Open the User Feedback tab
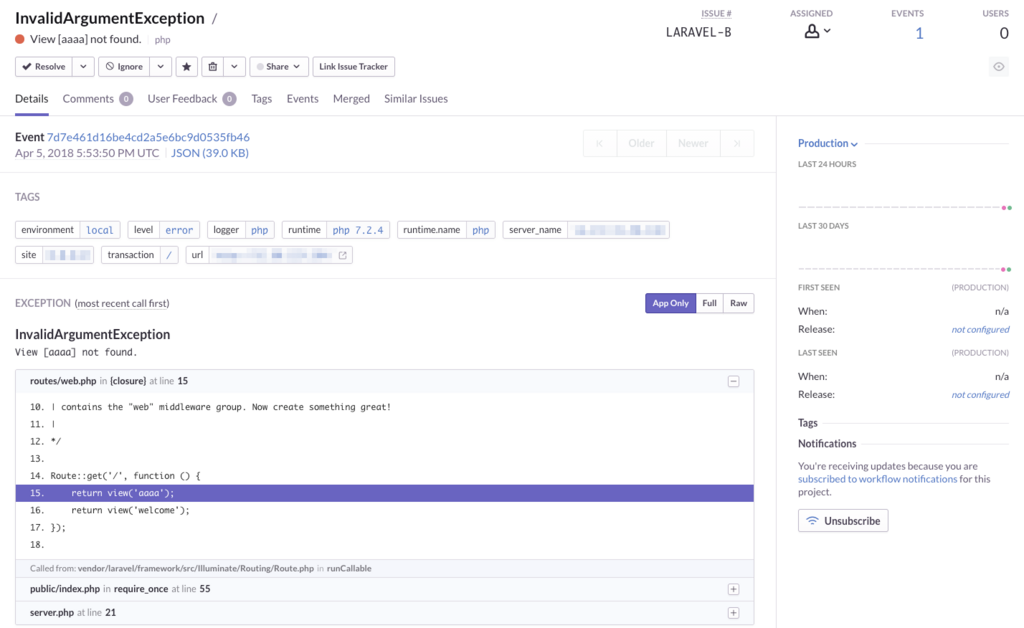 tap(191, 99)
